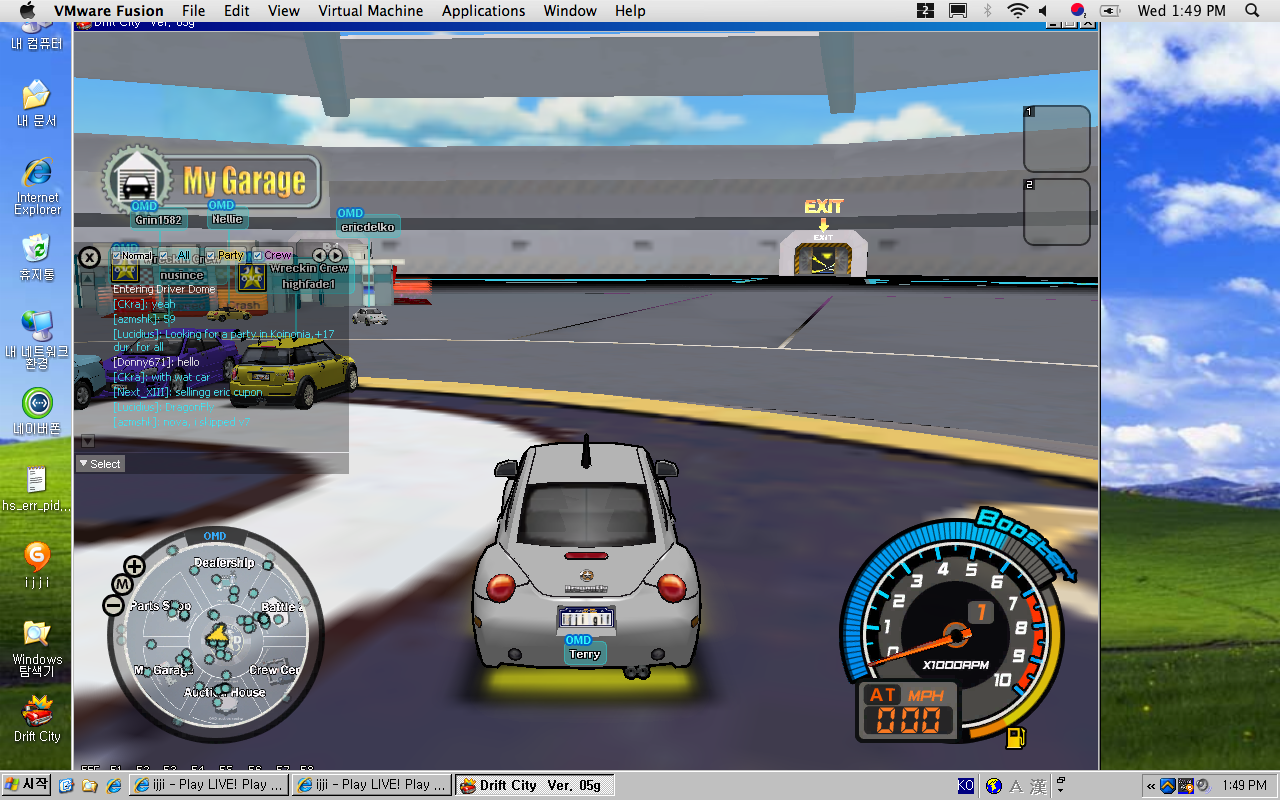This screenshot has height=800, width=1280.
Task: Open the Apple menu
Action: coord(27,11)
